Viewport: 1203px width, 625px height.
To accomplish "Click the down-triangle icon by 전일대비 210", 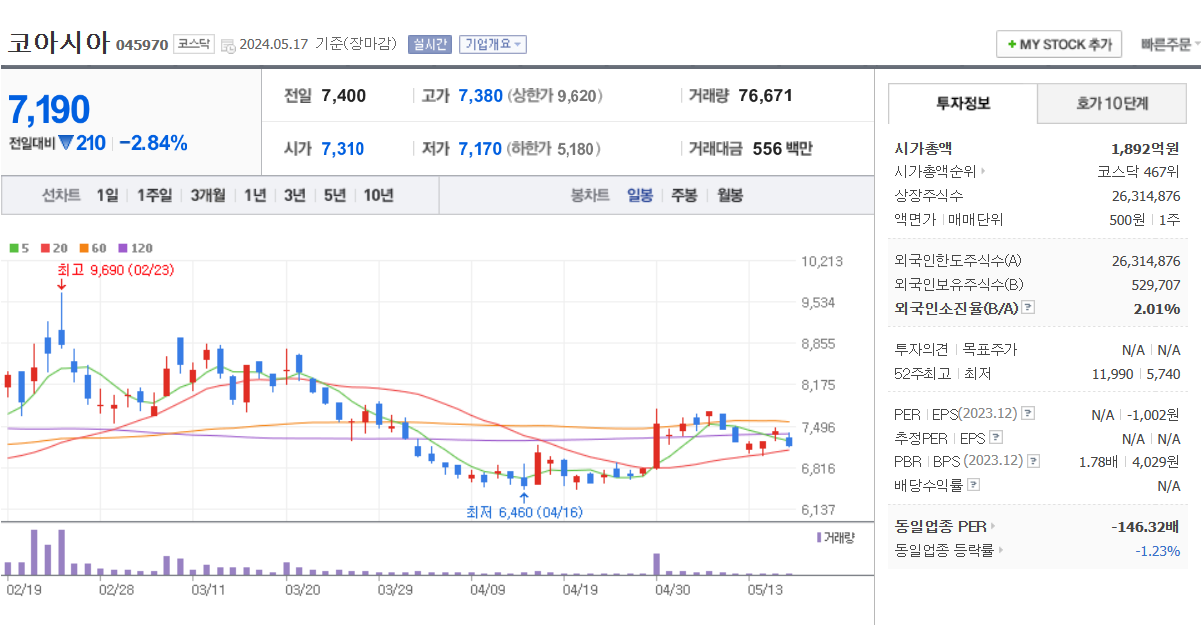I will coord(66,143).
